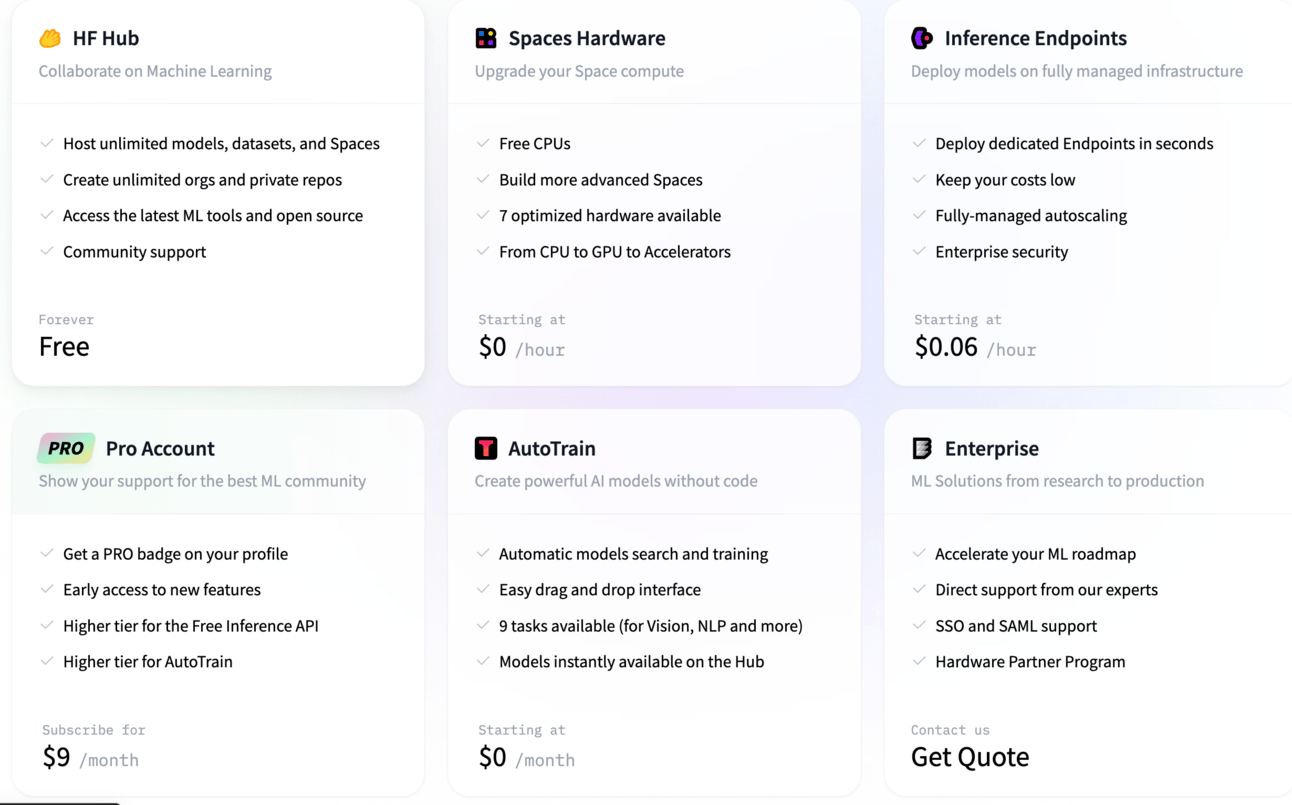This screenshot has width=1292, height=805.
Task: Click the HF Hub hugging hands icon
Action: pyautogui.click(x=50, y=39)
